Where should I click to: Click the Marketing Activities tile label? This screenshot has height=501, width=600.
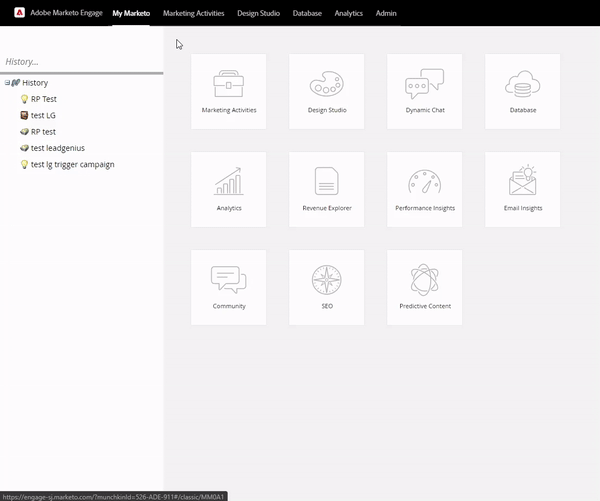pyautogui.click(x=229, y=110)
